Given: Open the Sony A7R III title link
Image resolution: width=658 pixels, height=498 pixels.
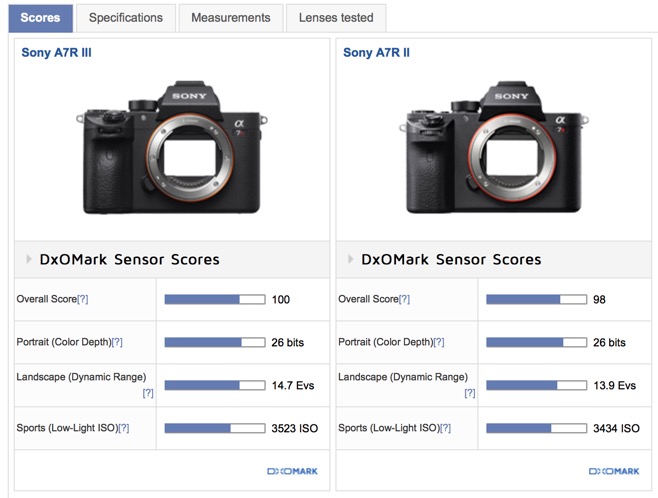Looking at the screenshot, I should 56,52.
